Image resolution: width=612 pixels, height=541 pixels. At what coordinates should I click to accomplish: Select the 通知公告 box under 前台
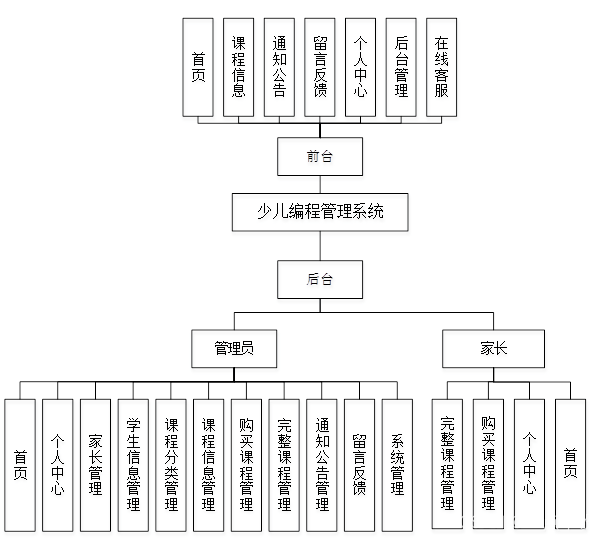click(x=279, y=67)
